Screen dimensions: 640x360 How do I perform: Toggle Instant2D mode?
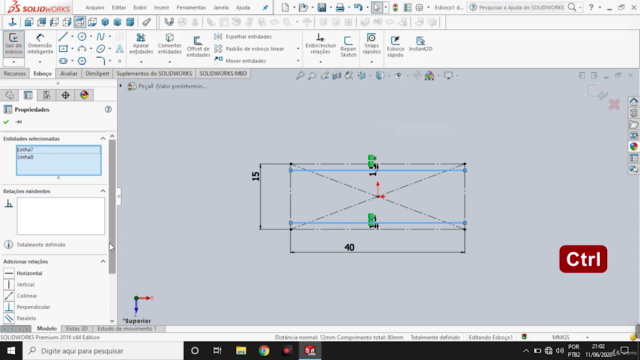pyautogui.click(x=420, y=44)
